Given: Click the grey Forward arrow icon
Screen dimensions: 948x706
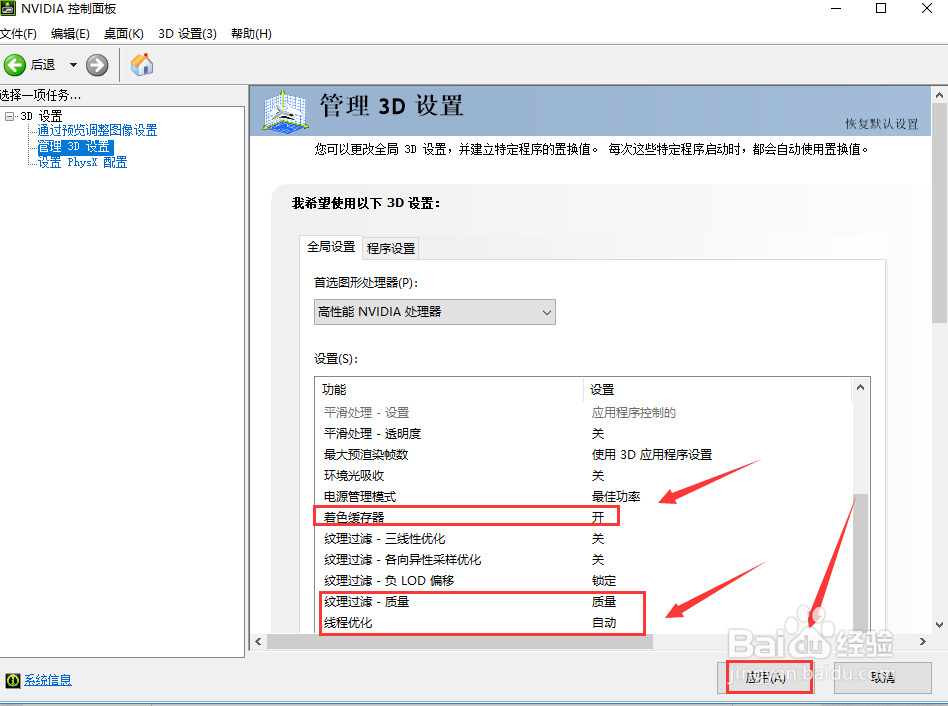Looking at the screenshot, I should coord(97,65).
